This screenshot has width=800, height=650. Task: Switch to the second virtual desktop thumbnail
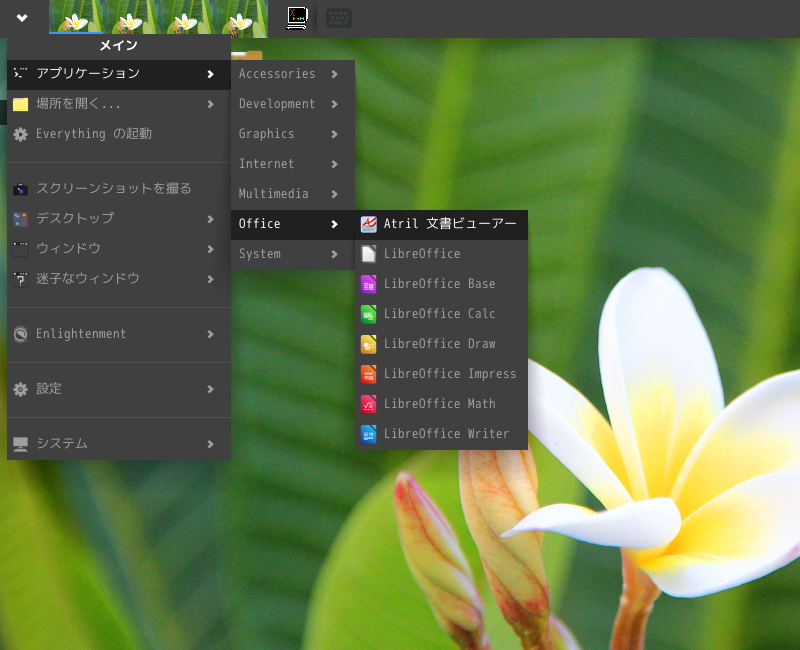[x=131, y=19]
